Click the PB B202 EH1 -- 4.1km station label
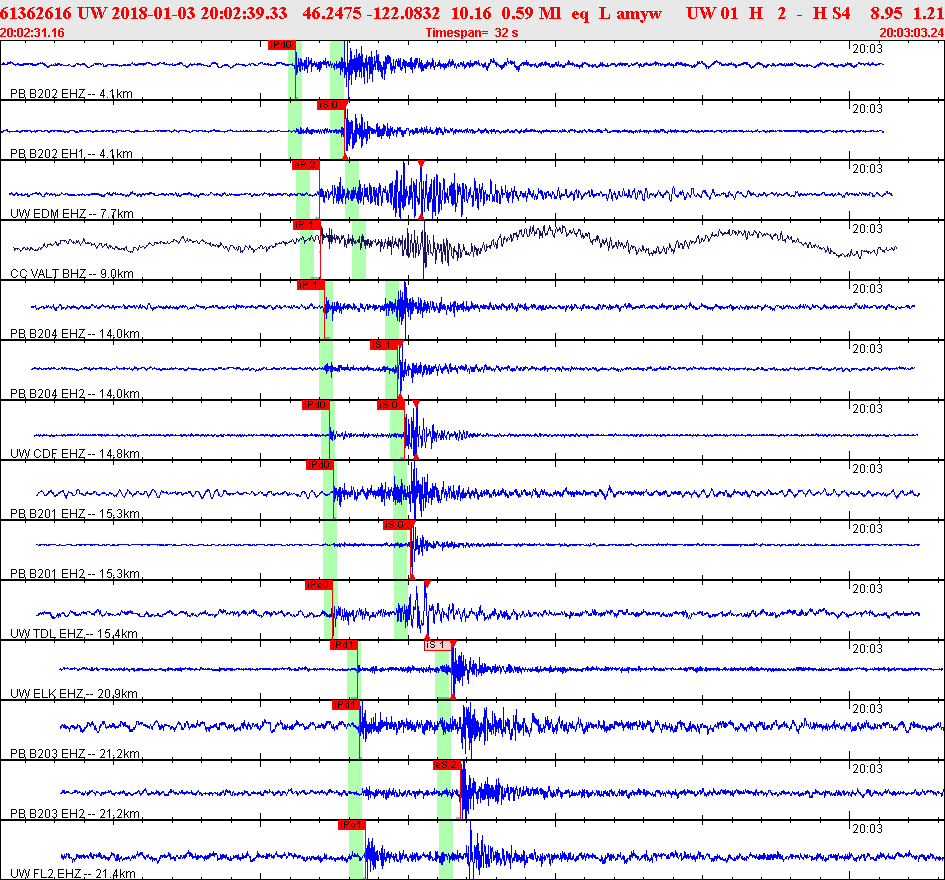This screenshot has width=945, height=880. coord(71,154)
